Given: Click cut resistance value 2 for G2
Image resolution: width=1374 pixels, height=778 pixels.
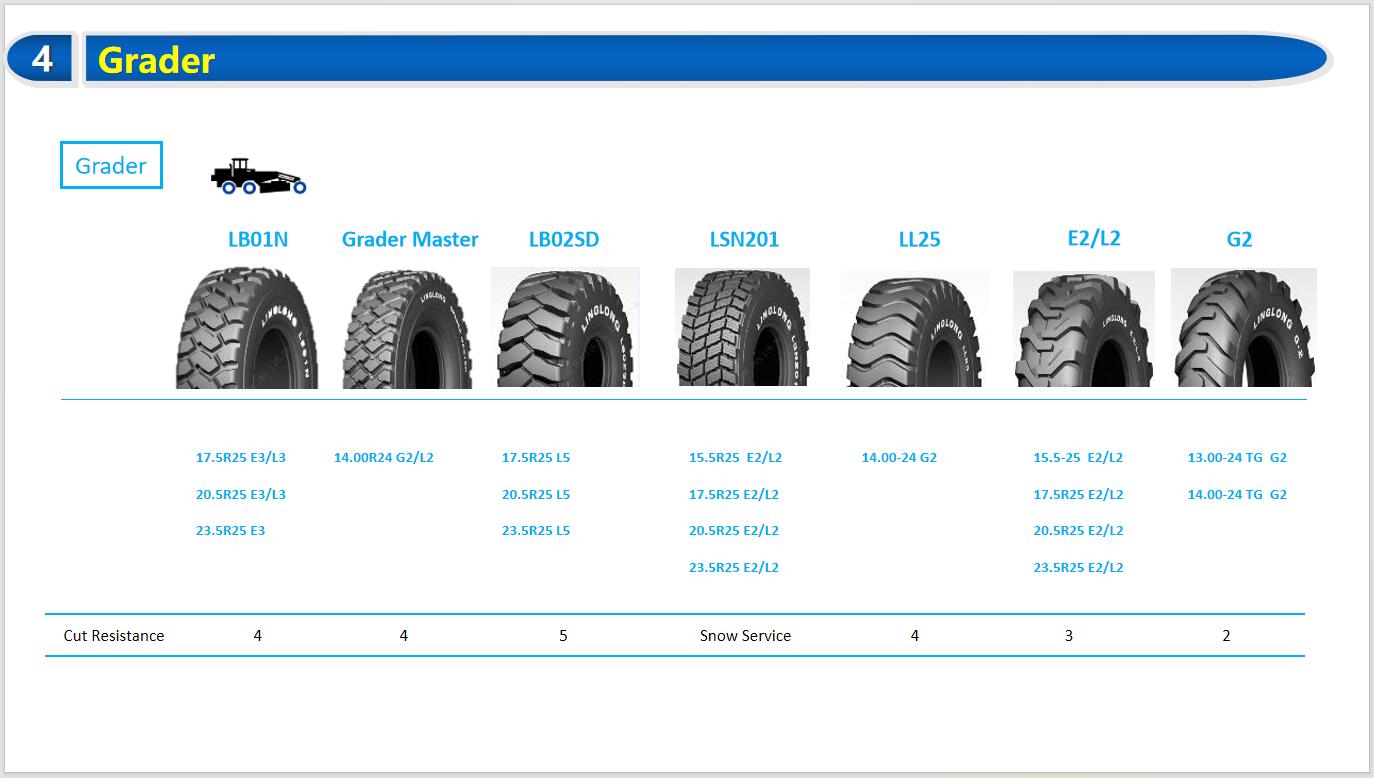Looking at the screenshot, I should (x=1226, y=635).
